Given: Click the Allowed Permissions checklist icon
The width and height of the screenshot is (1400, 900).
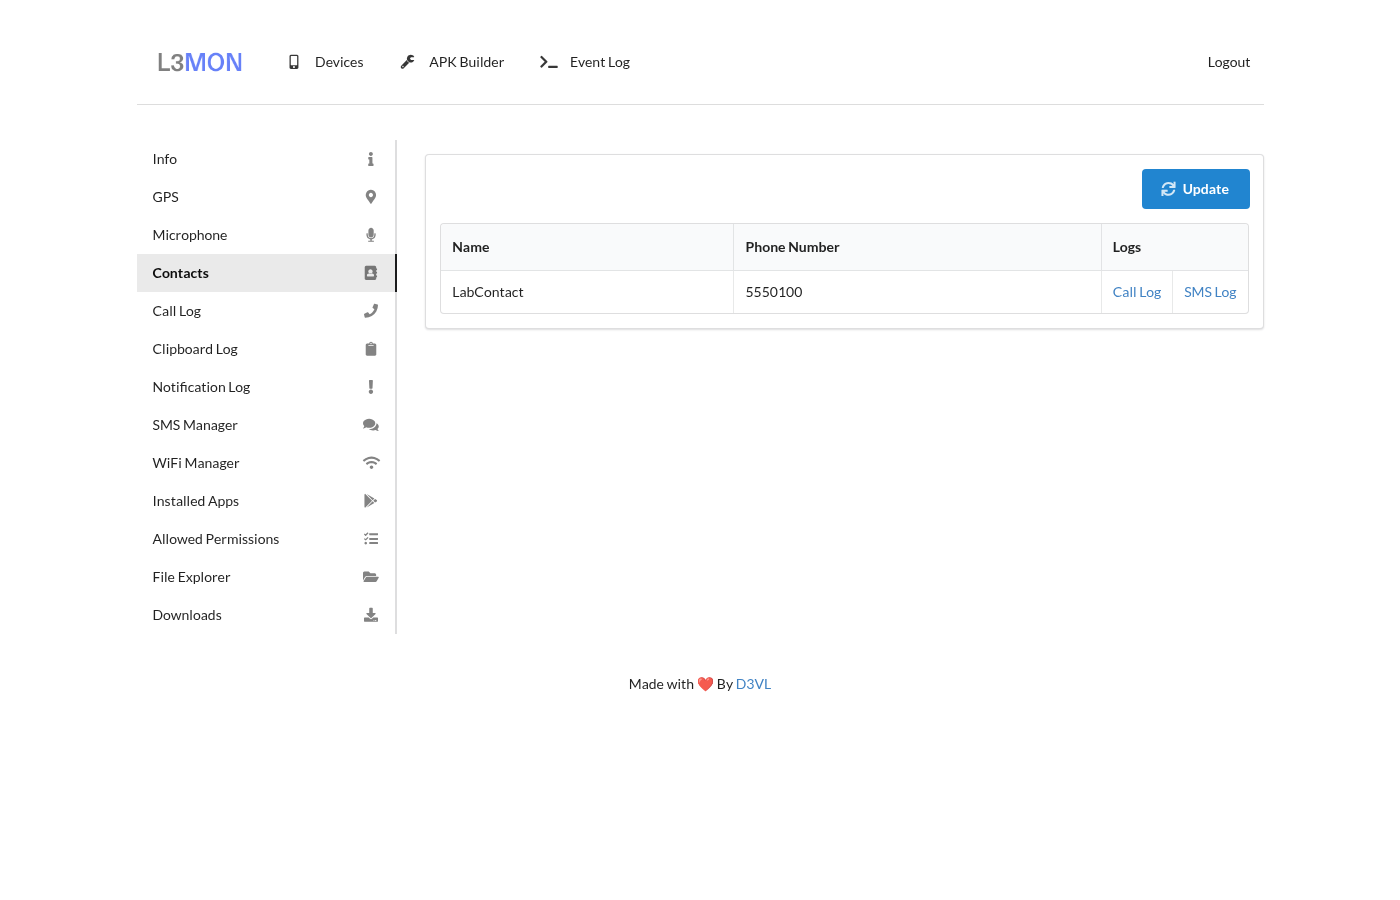Looking at the screenshot, I should pyautogui.click(x=370, y=539).
